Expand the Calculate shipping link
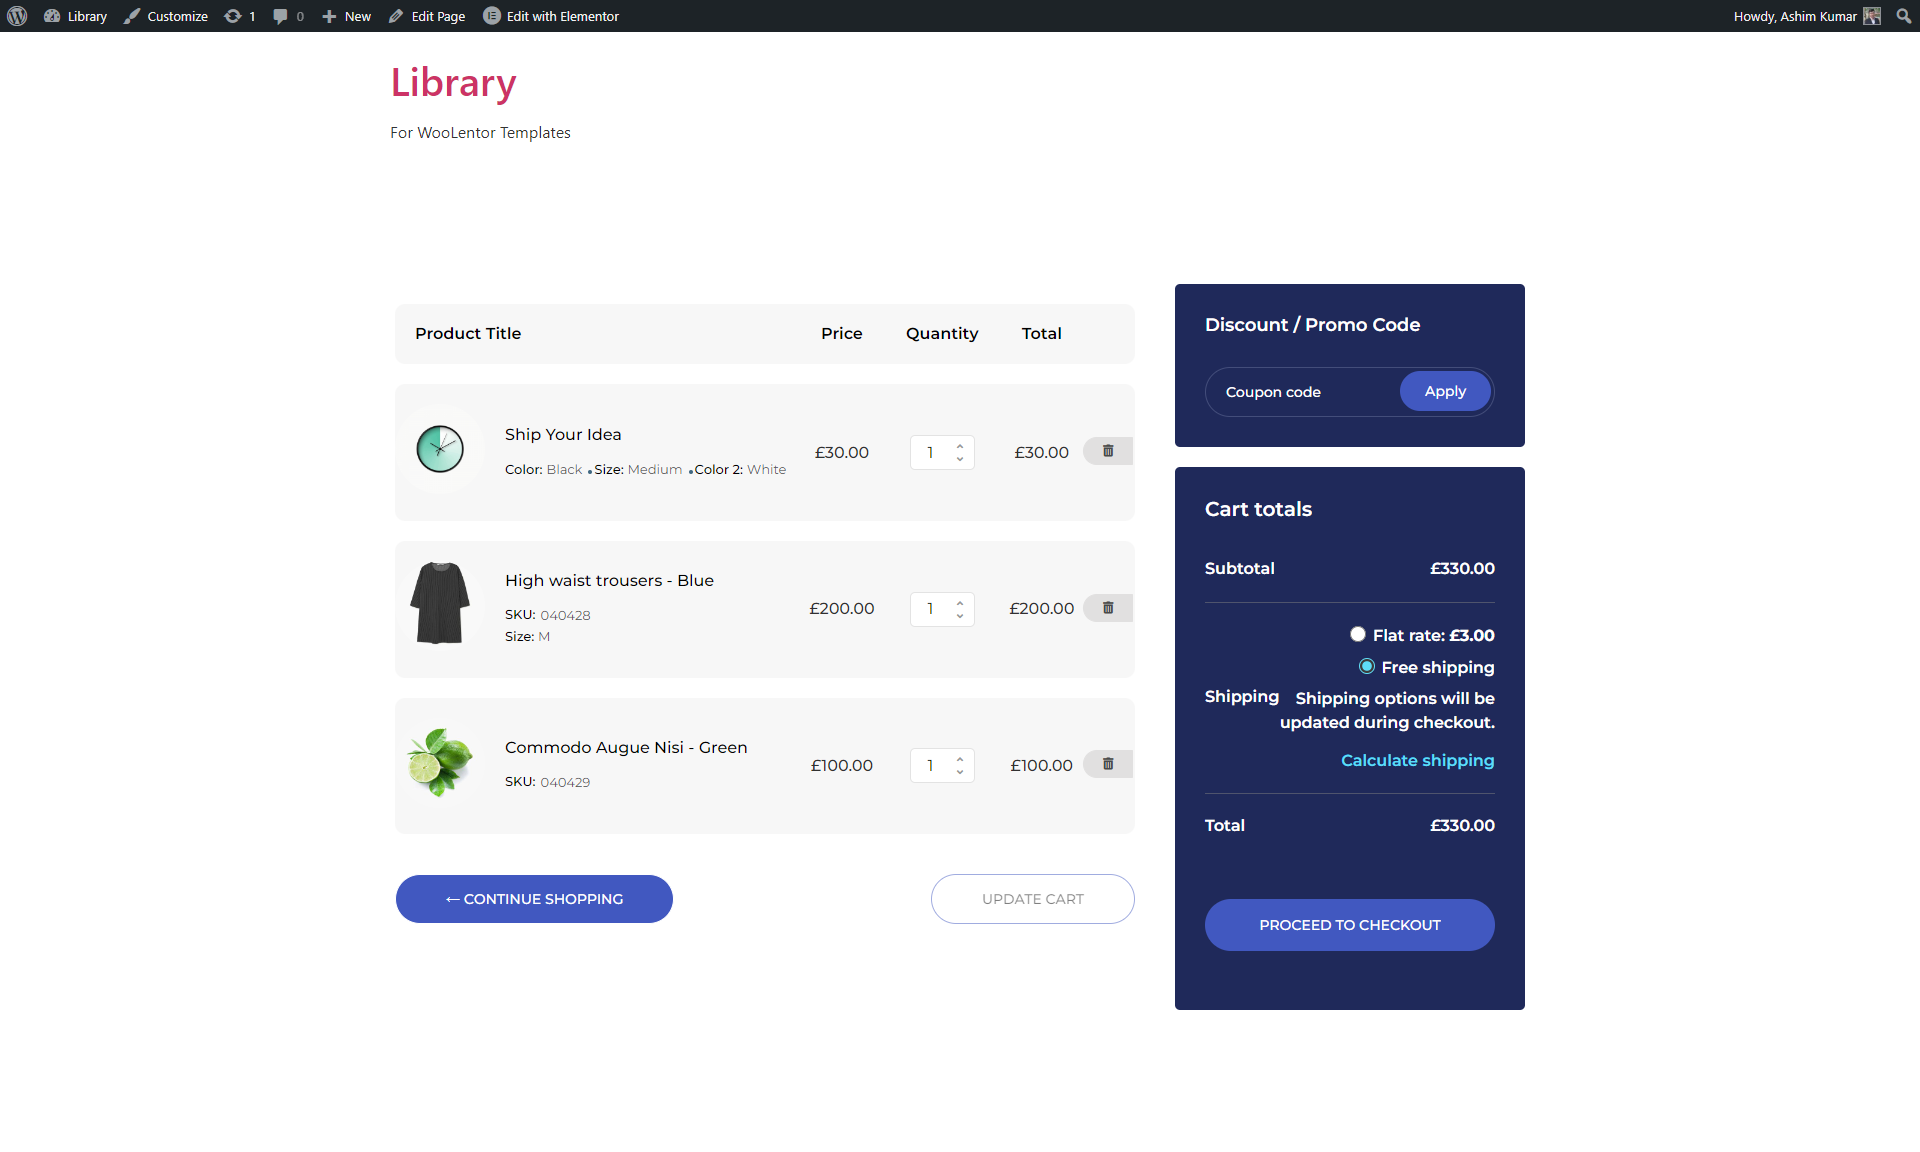This screenshot has width=1920, height=1152. (x=1417, y=760)
